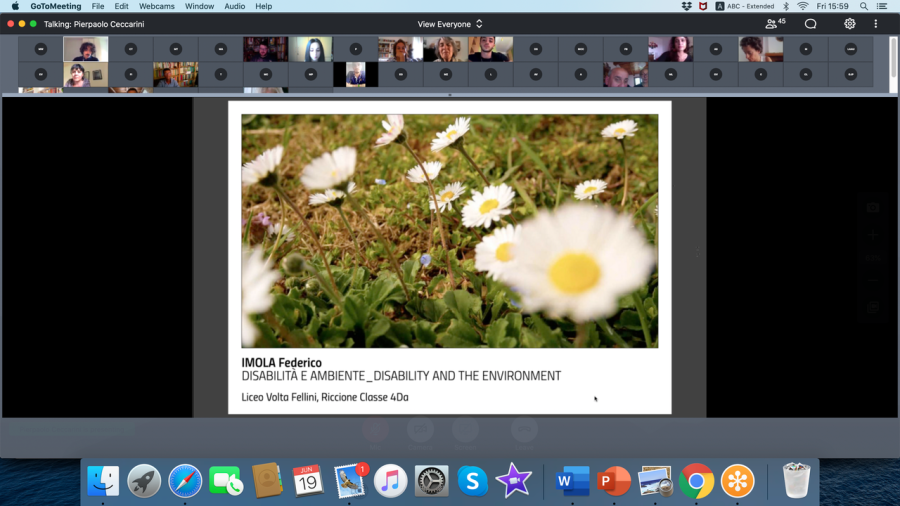
Task: Open the Apple menu
Action: tap(15, 6)
